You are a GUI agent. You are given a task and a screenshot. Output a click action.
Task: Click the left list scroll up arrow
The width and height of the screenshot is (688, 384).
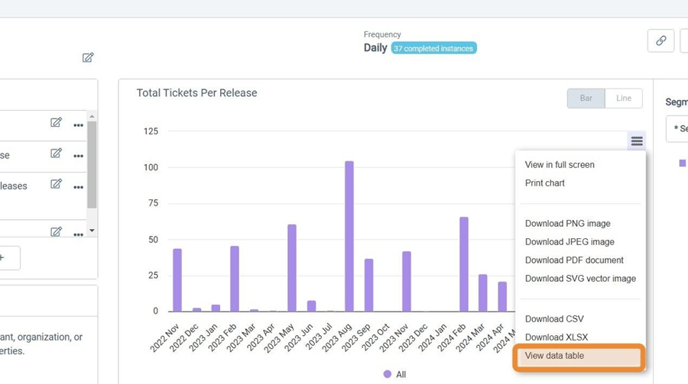(92, 117)
